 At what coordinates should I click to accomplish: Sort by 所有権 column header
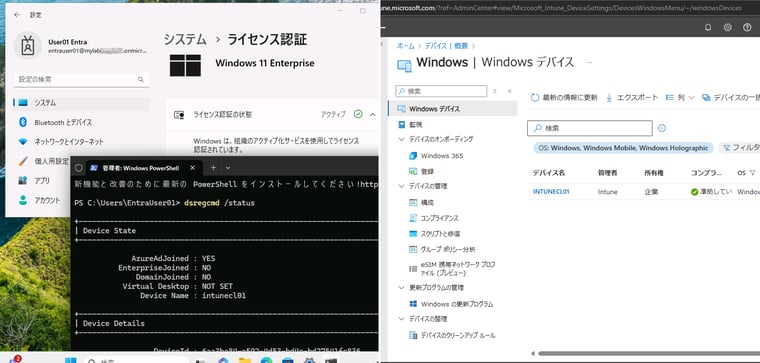pos(653,173)
